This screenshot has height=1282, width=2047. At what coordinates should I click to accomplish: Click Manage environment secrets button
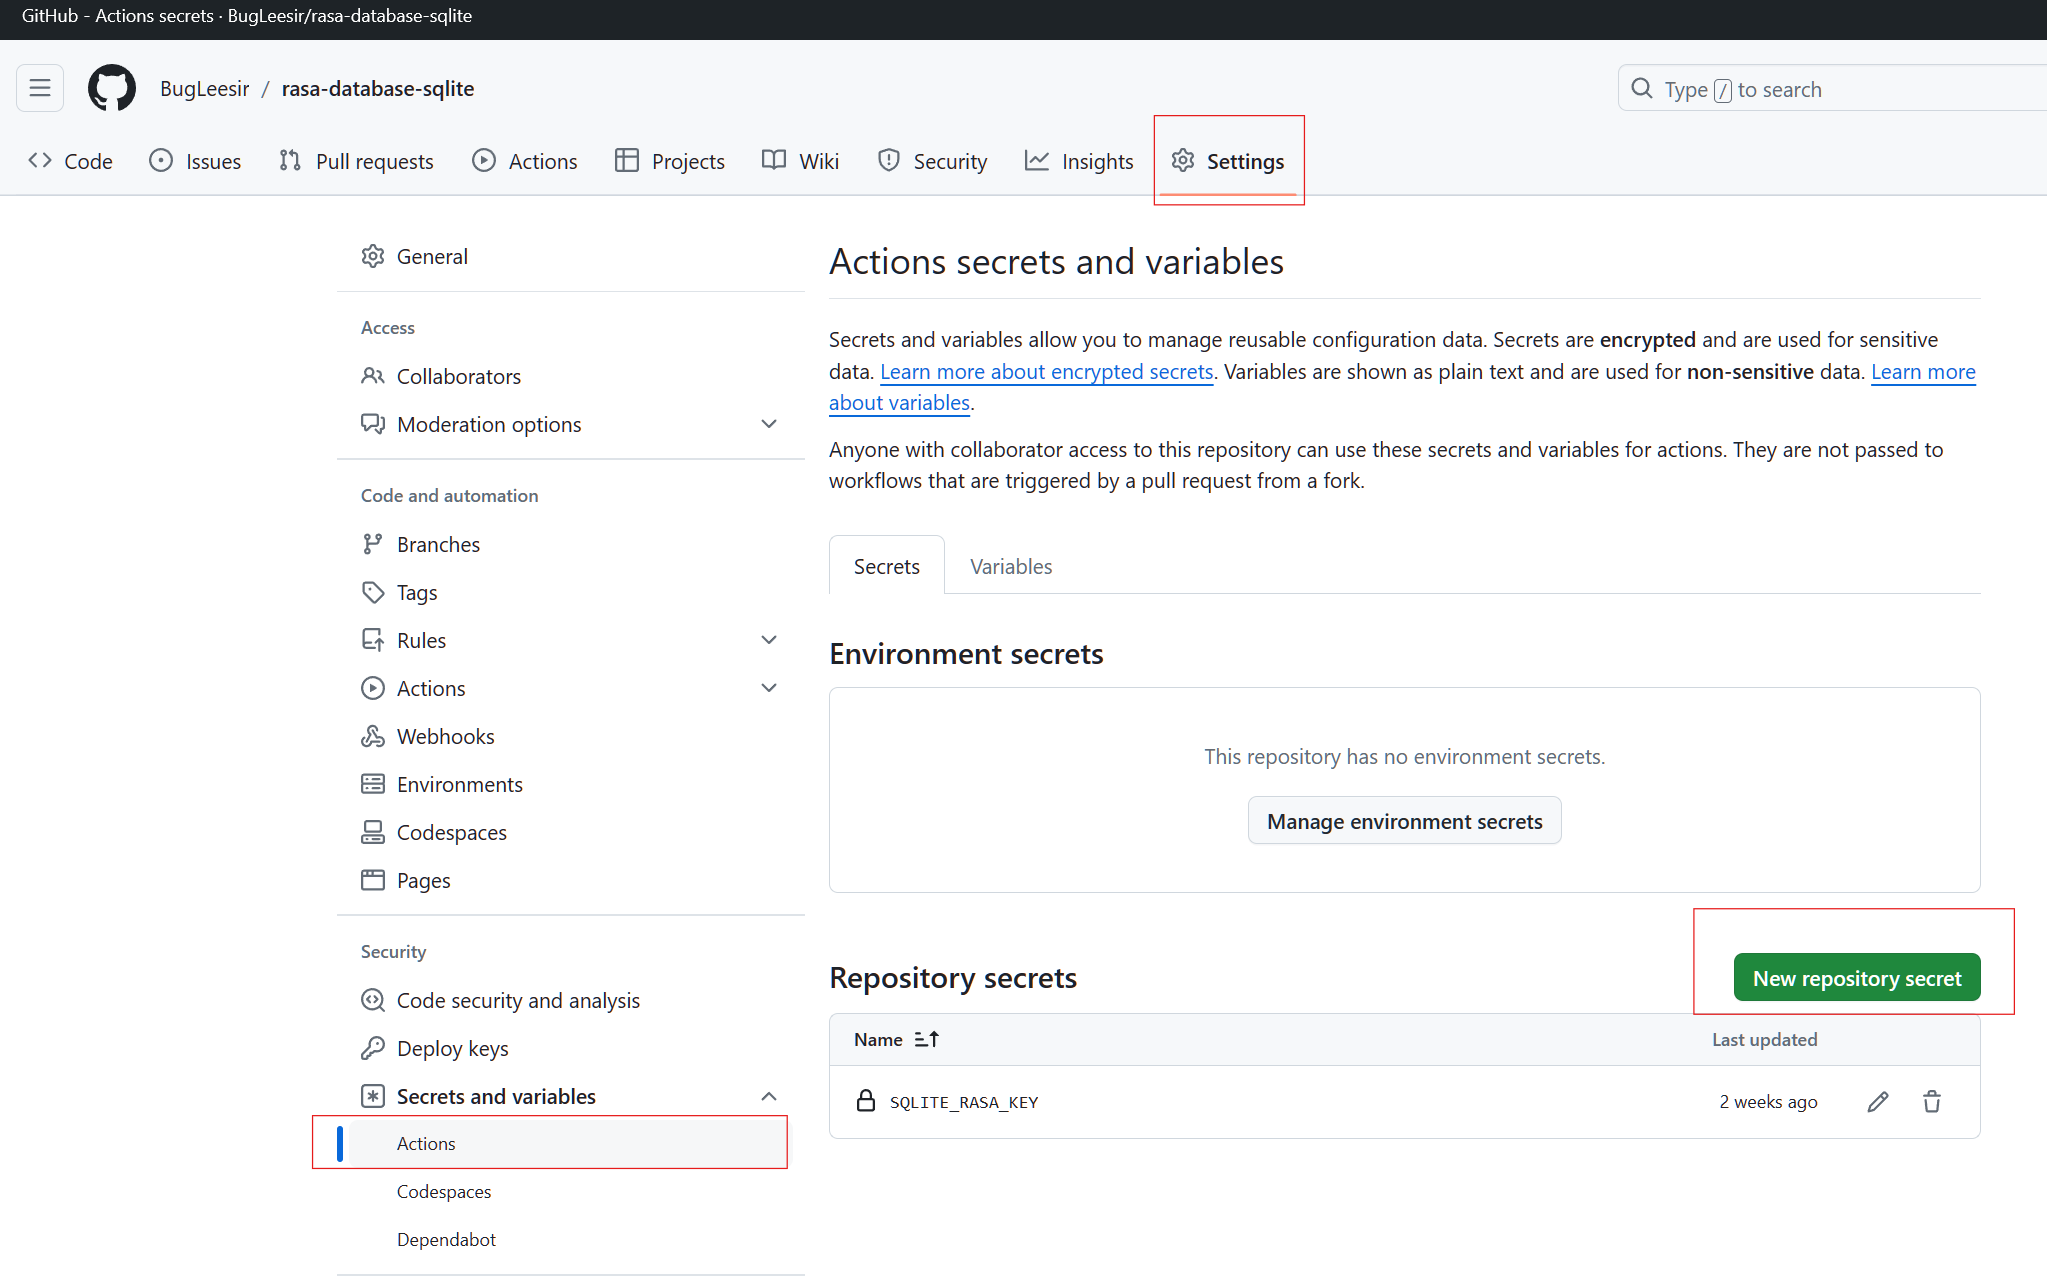(x=1404, y=821)
